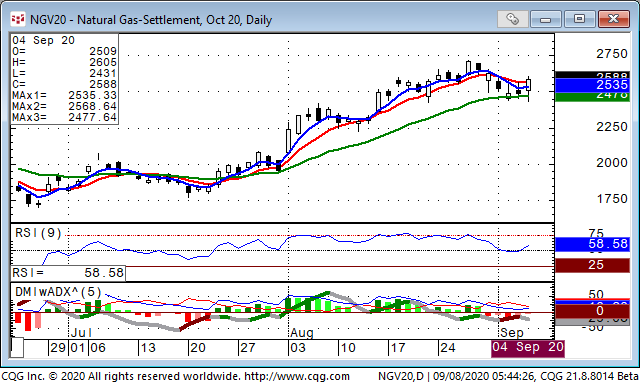Click the dark red 0 DMI scale marker
640x384 pixels.
tap(592, 311)
